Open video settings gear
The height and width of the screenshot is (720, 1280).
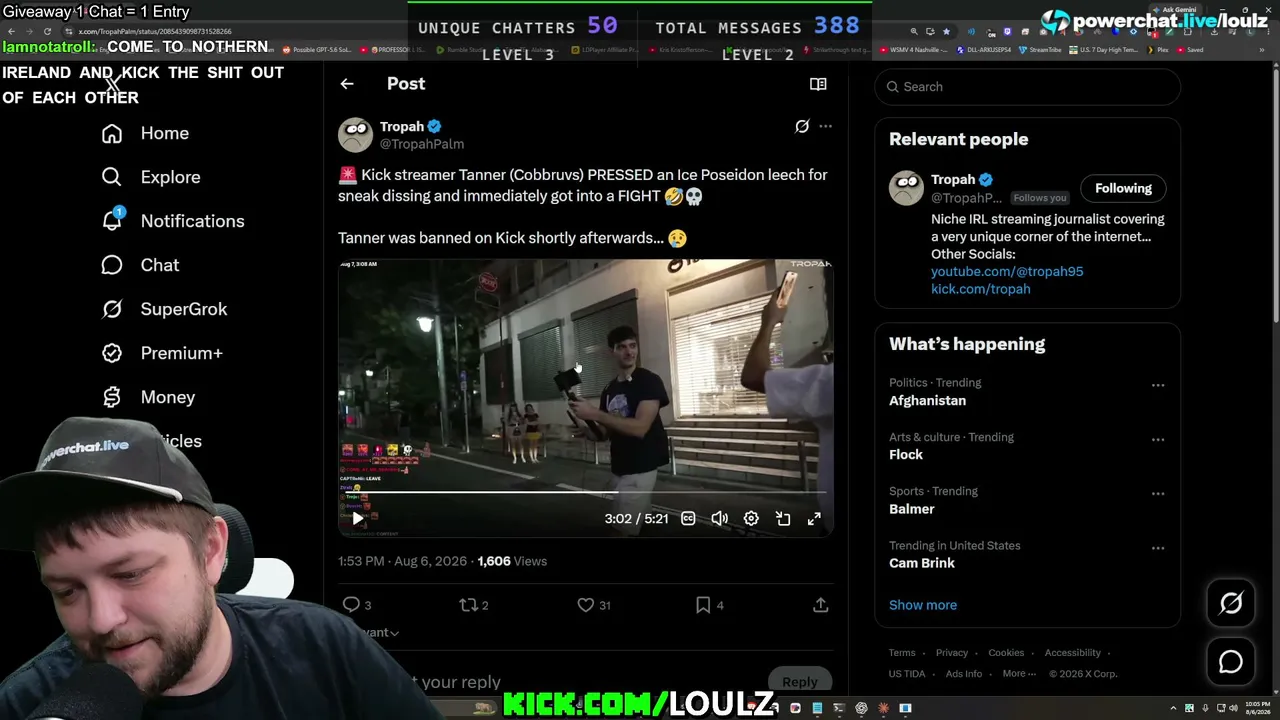click(x=751, y=518)
